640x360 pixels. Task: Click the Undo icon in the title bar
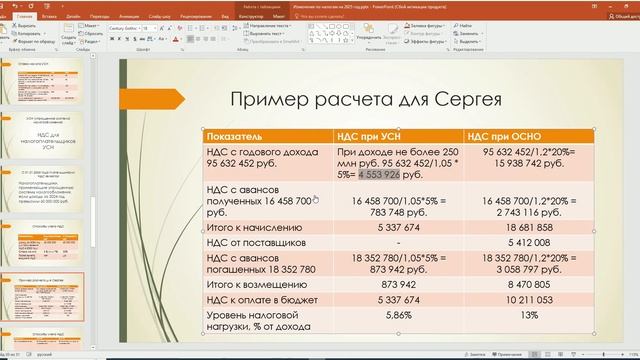tap(15, 6)
